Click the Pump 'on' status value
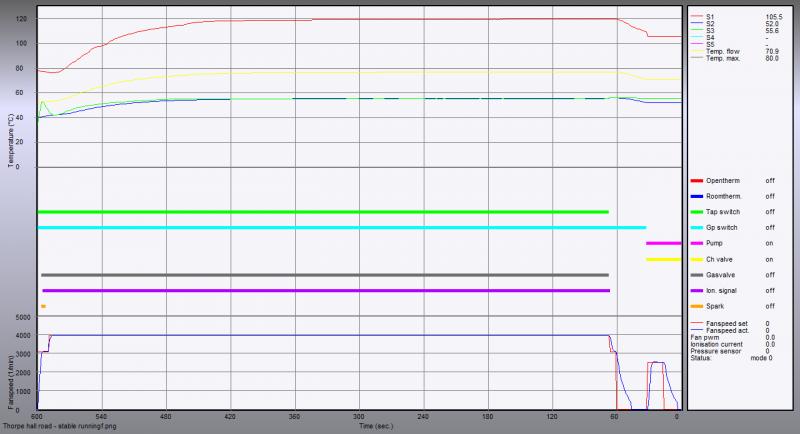This screenshot has height=434, width=800. pos(770,244)
